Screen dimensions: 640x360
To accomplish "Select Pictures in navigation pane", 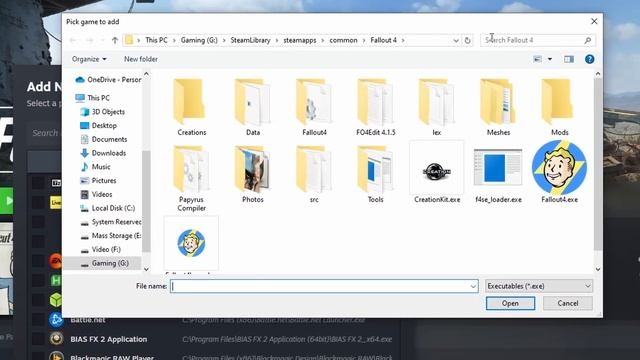I will (x=98, y=180).
